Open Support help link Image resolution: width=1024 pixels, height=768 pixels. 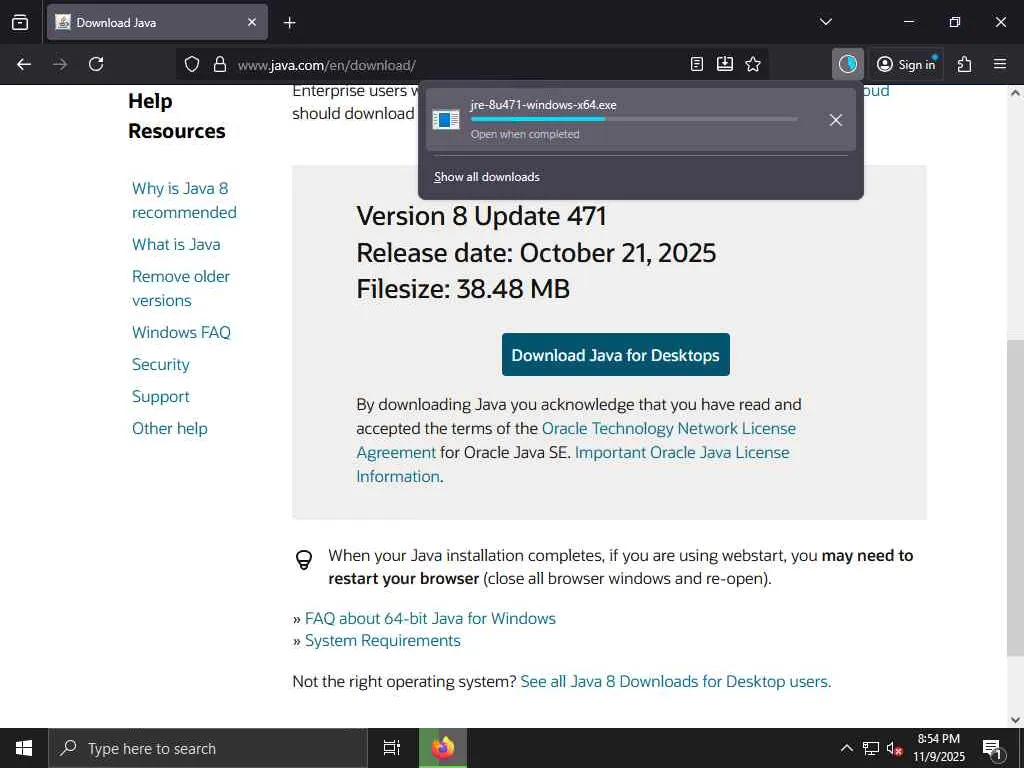[161, 396]
